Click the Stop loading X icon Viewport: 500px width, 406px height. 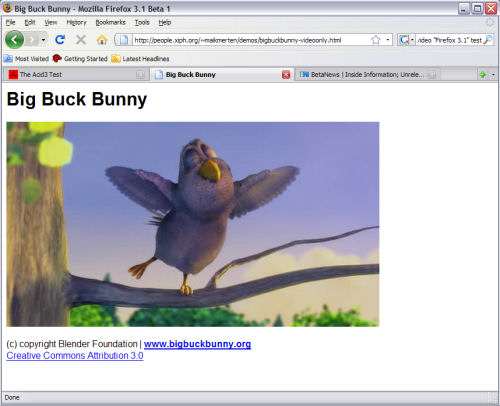pyautogui.click(x=81, y=40)
